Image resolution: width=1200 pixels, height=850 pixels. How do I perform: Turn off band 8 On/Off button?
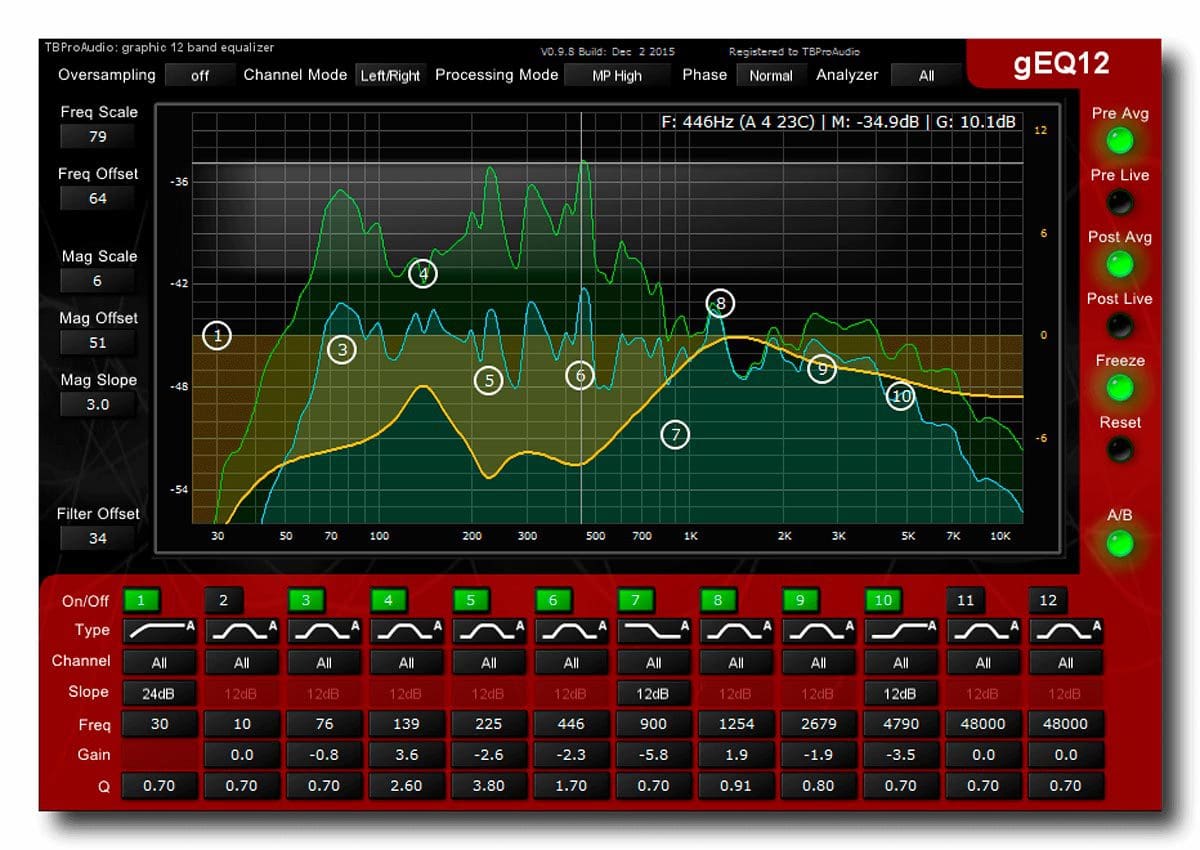coord(718,600)
